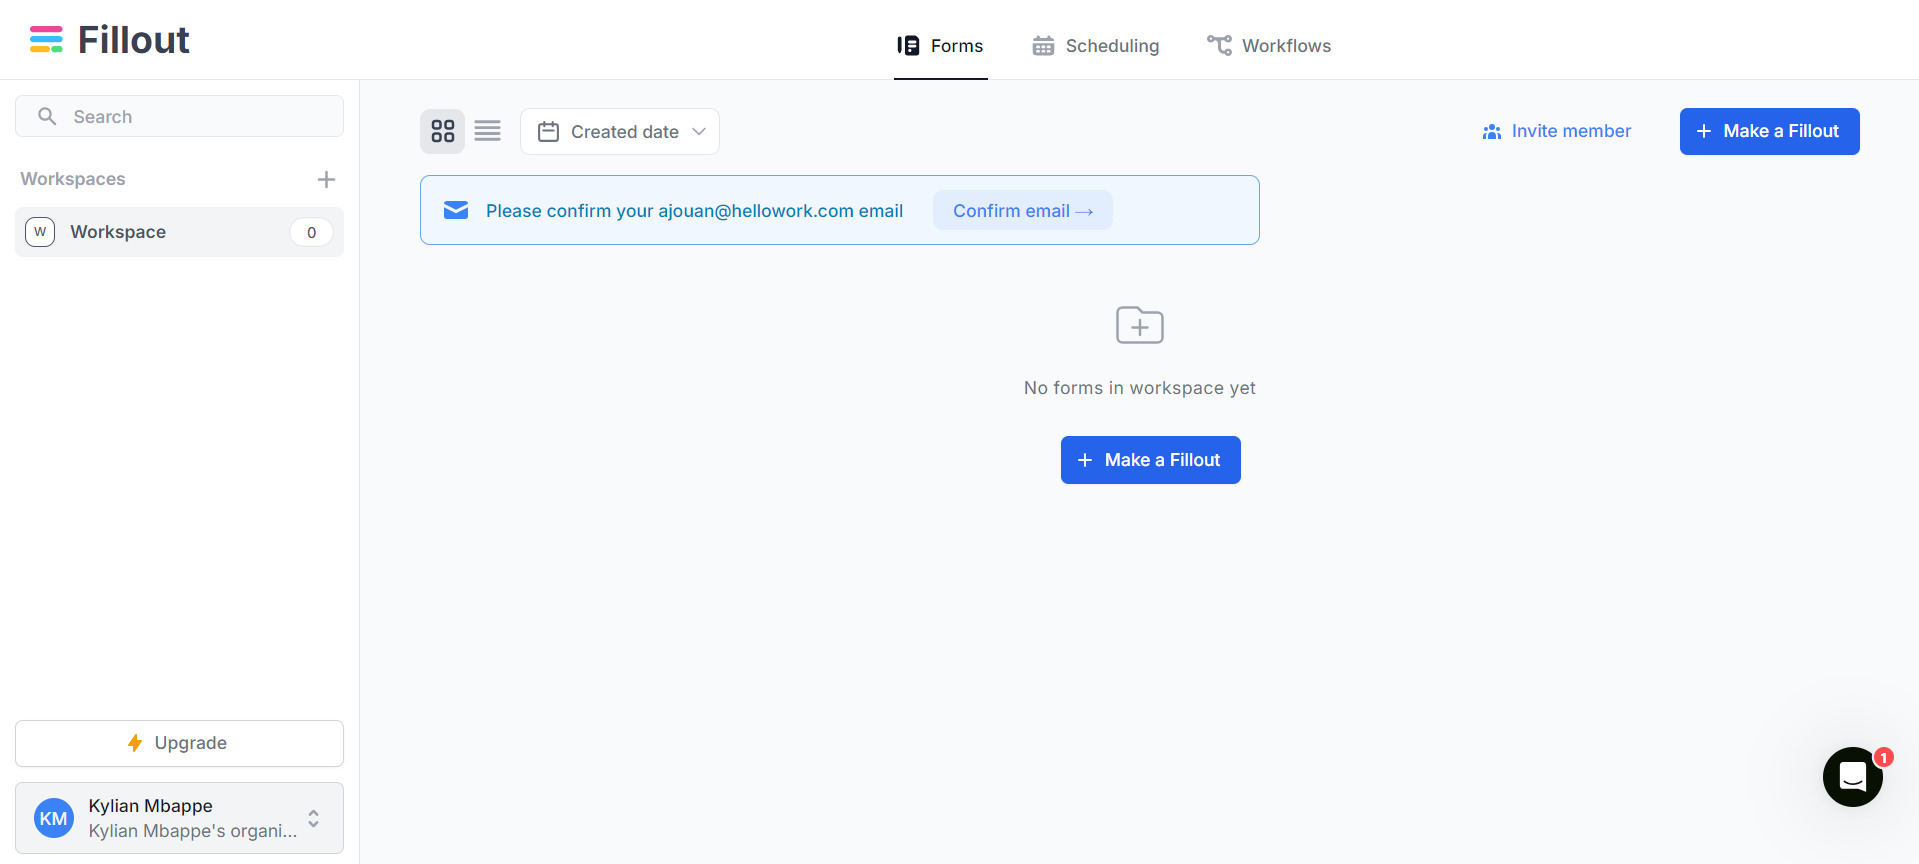
Task: Click the Fillout brand name text
Action: point(134,40)
